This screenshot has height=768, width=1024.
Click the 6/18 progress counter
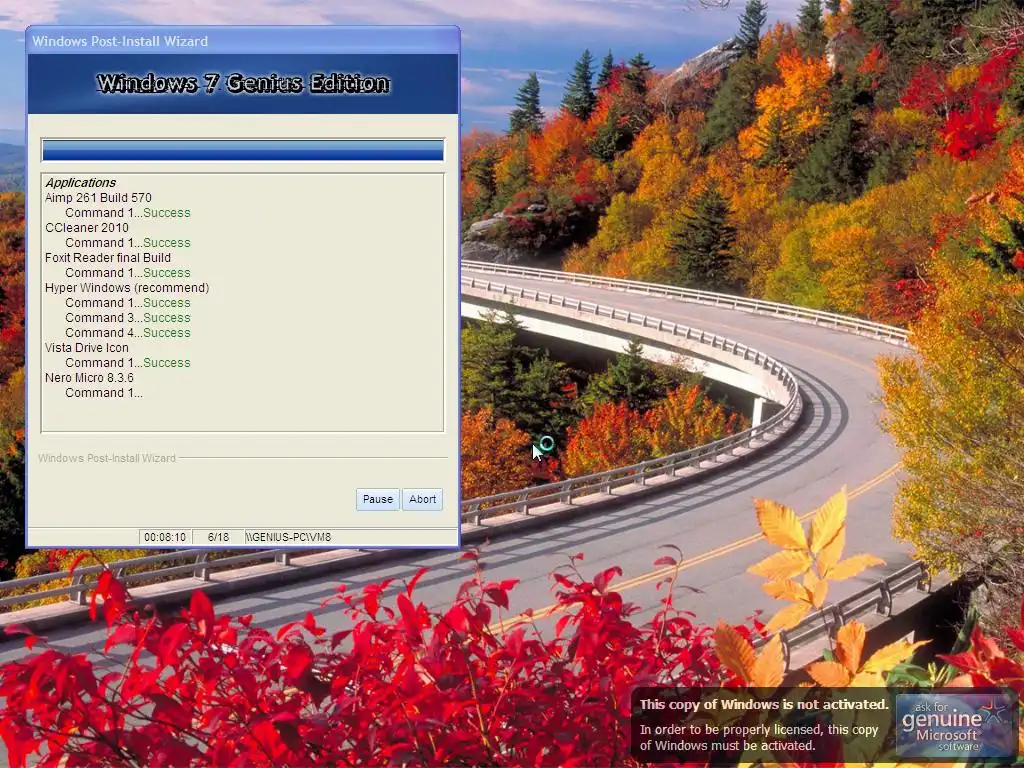[x=218, y=537]
